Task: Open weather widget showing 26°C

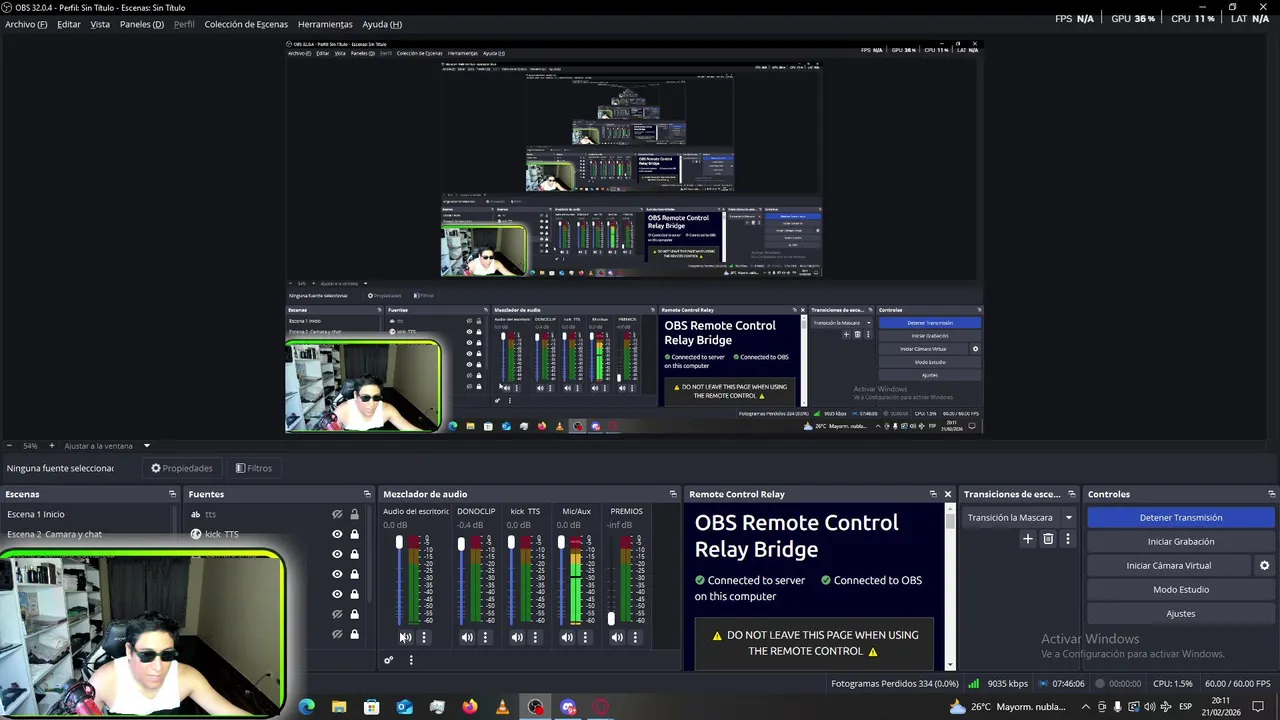Action: [1008, 707]
